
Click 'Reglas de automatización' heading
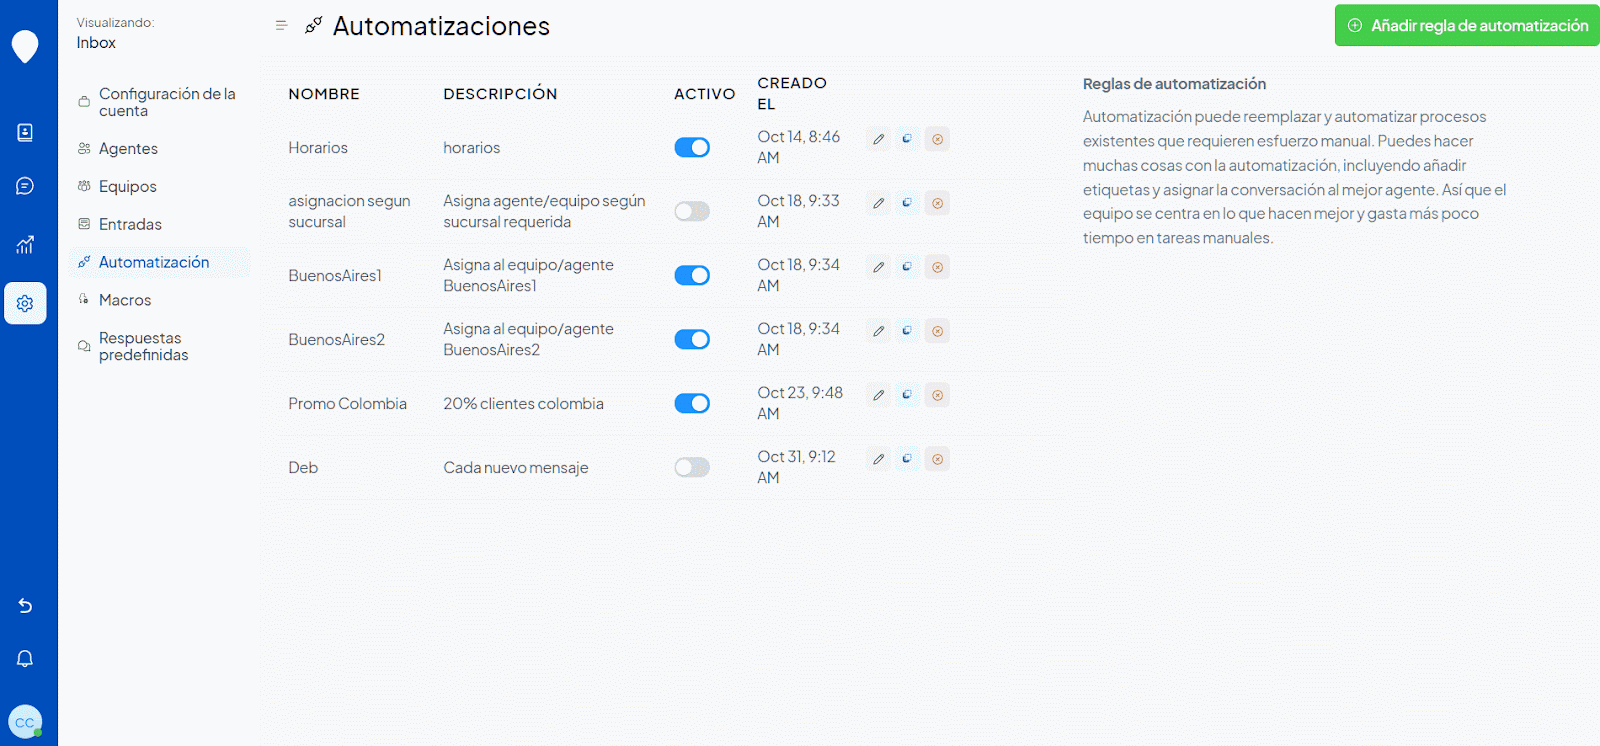pos(1174,84)
